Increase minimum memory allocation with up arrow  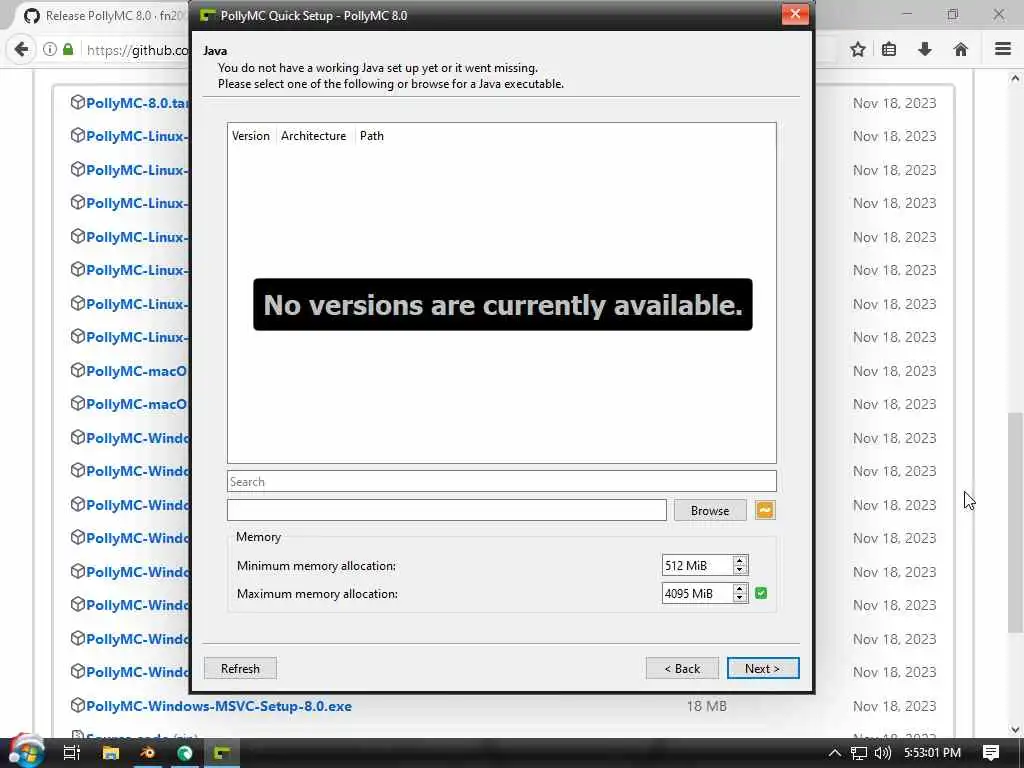[739, 560]
